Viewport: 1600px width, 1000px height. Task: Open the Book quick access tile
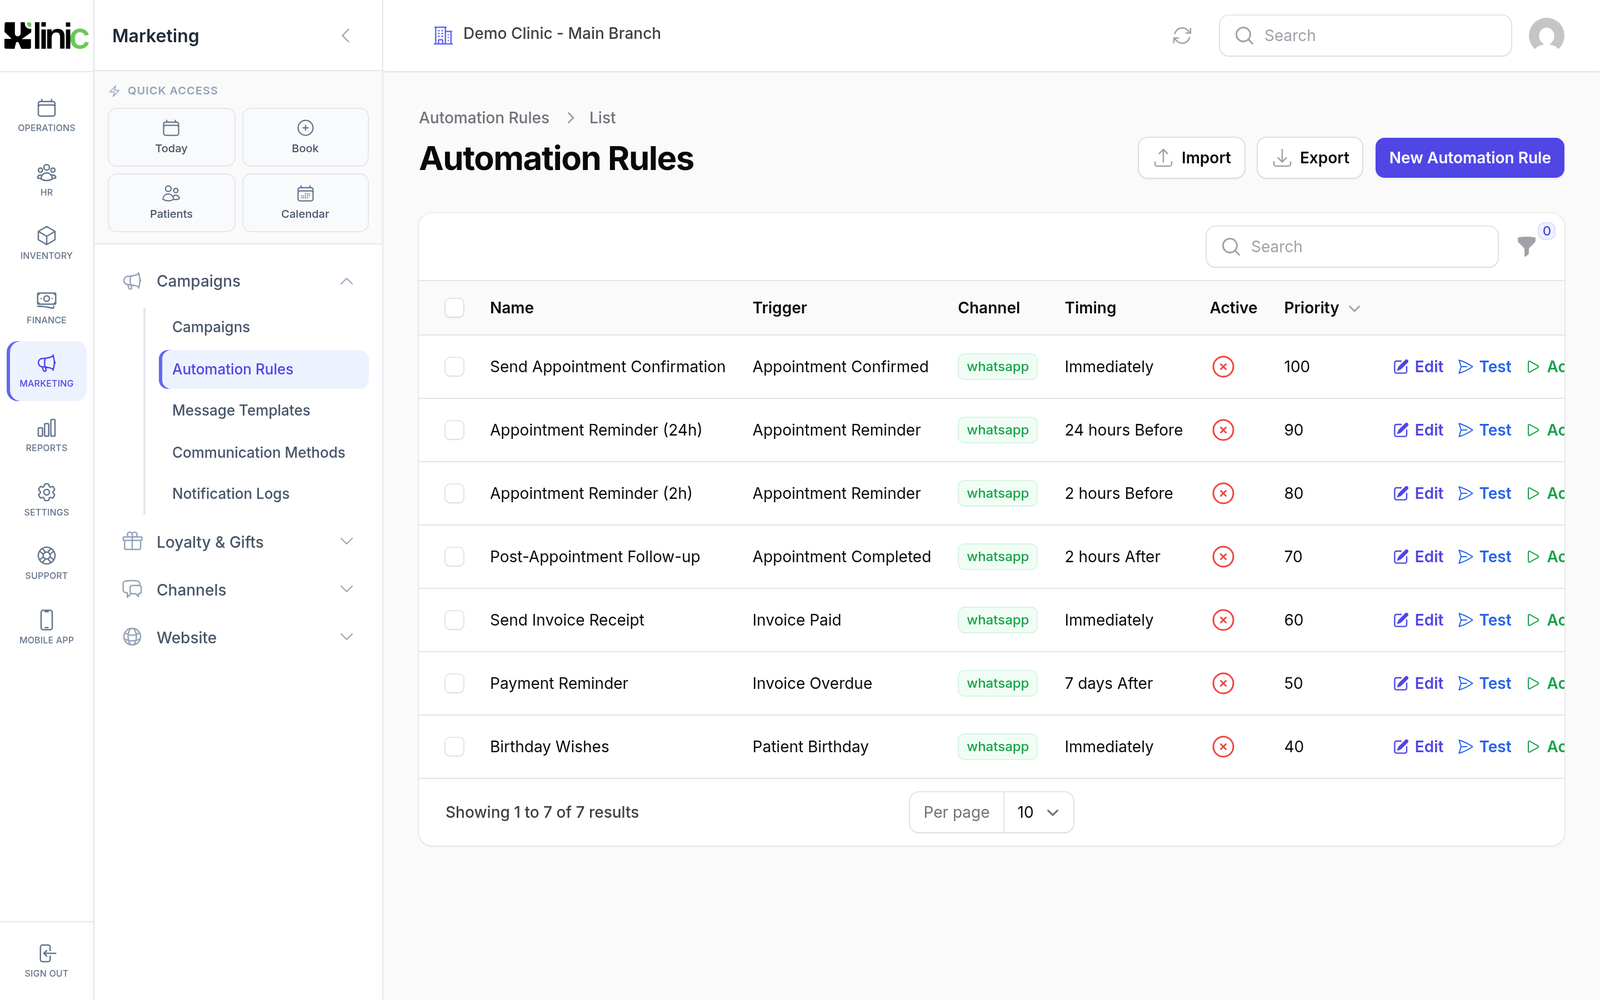(305, 137)
